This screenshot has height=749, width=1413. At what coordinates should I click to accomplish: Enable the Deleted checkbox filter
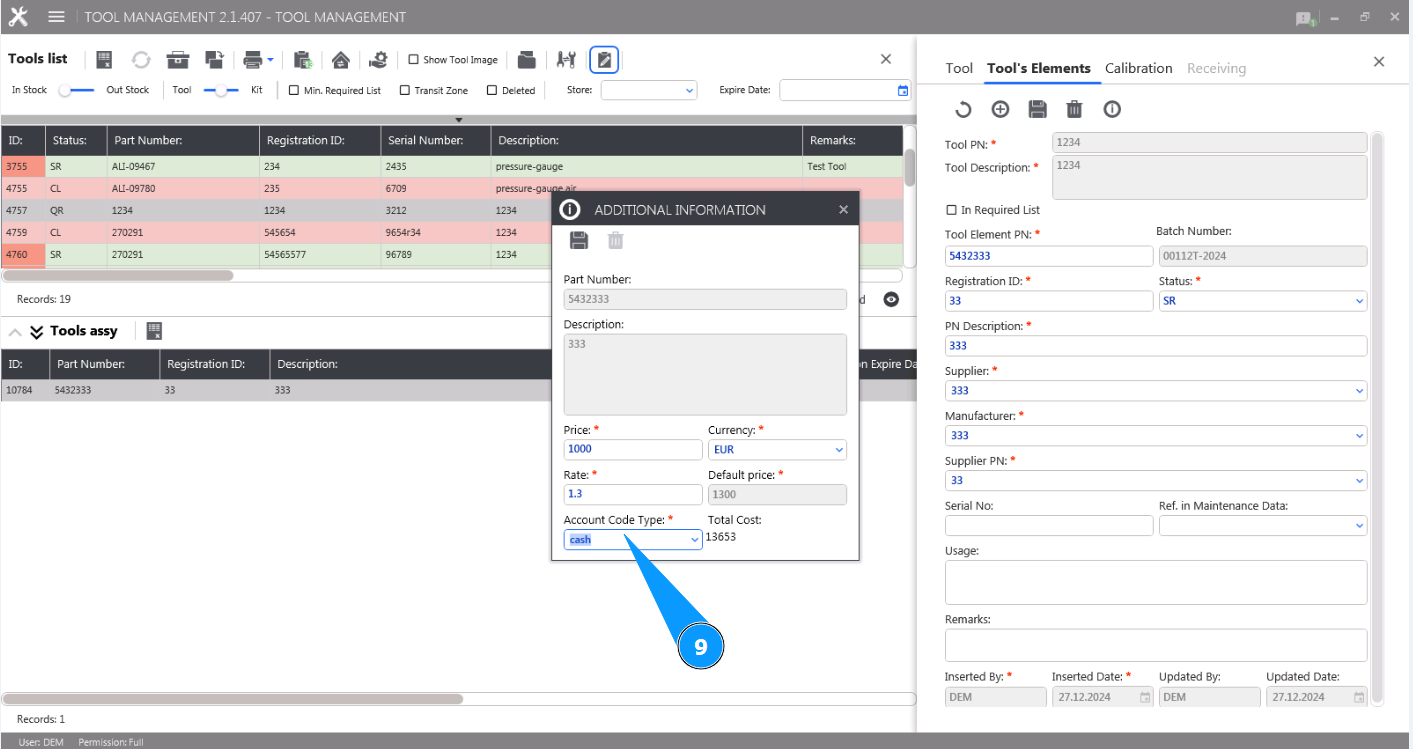pyautogui.click(x=492, y=90)
